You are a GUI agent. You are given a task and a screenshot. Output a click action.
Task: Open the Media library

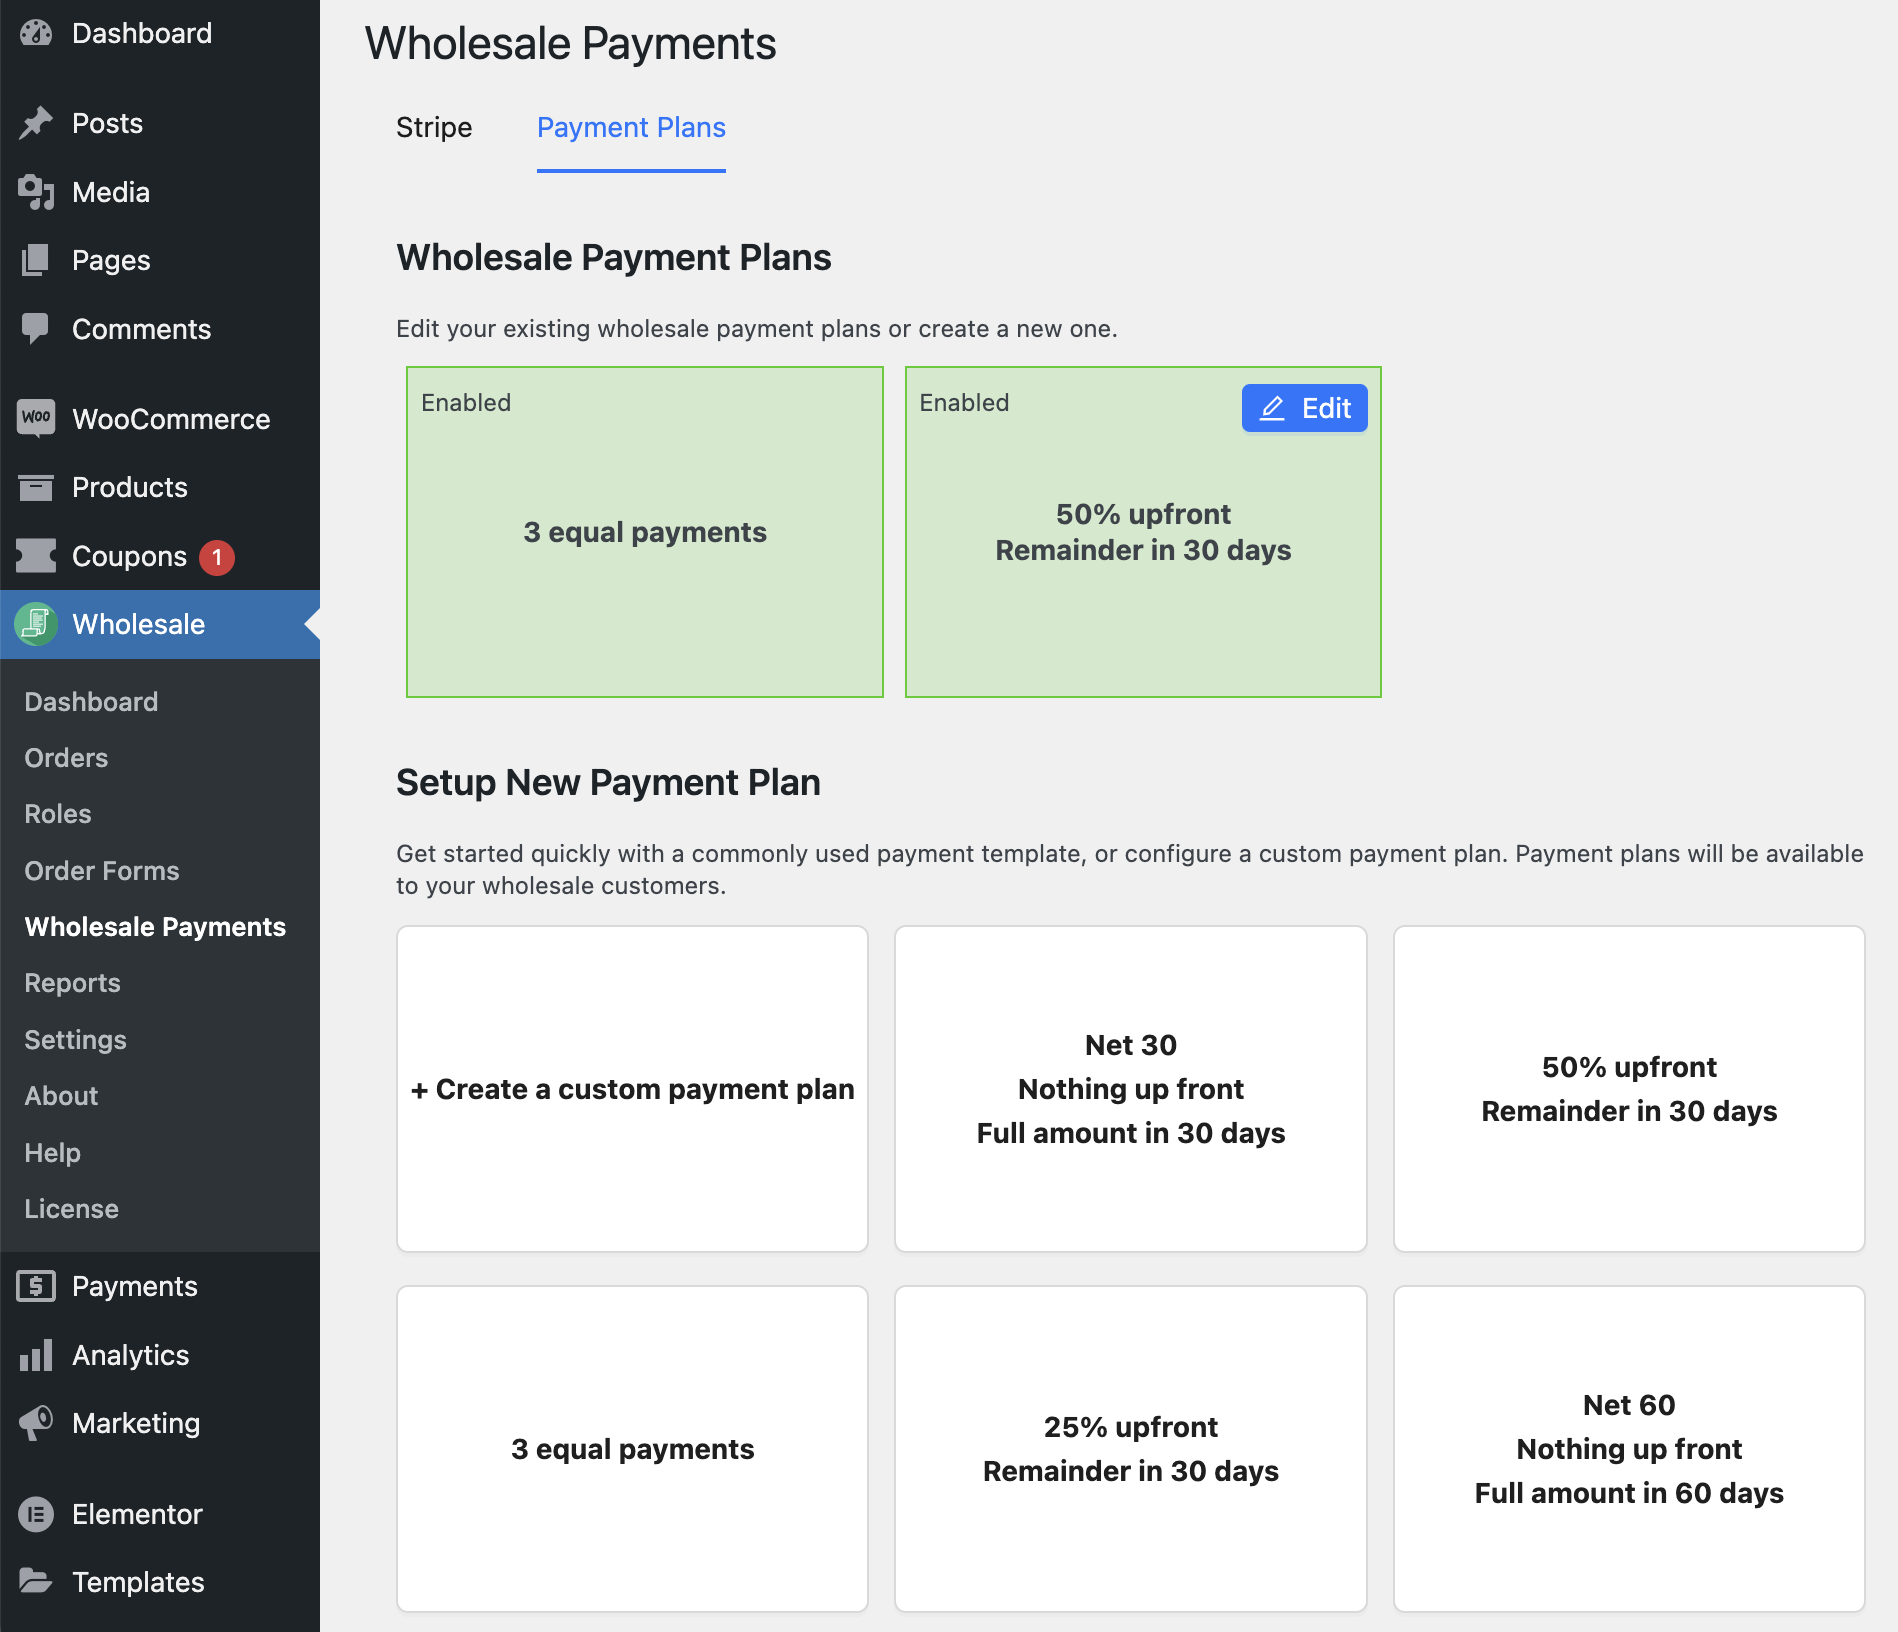111,192
